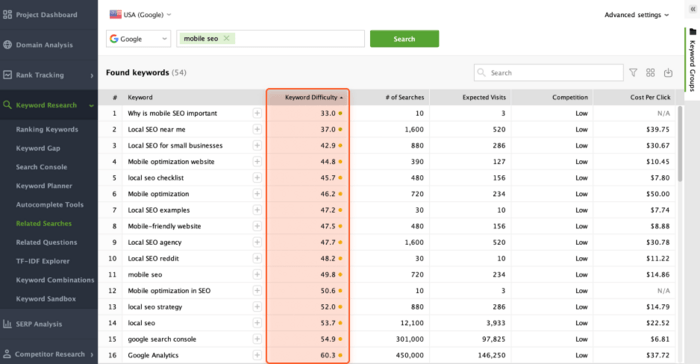This screenshot has height=364, width=700.
Task: Click the Domain Analysis globe icon
Action: coord(8,45)
